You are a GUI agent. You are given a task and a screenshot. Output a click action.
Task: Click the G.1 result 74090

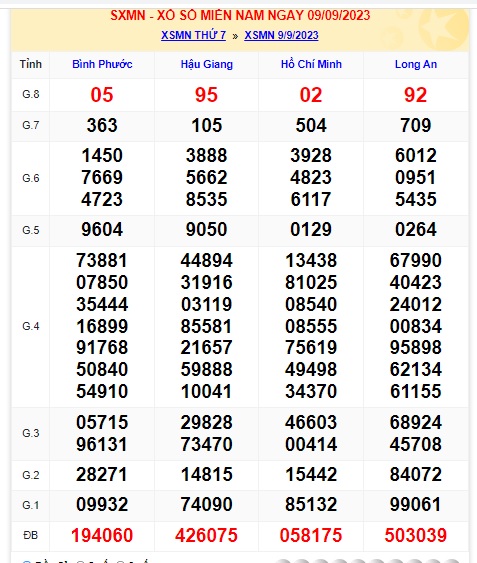(x=207, y=504)
